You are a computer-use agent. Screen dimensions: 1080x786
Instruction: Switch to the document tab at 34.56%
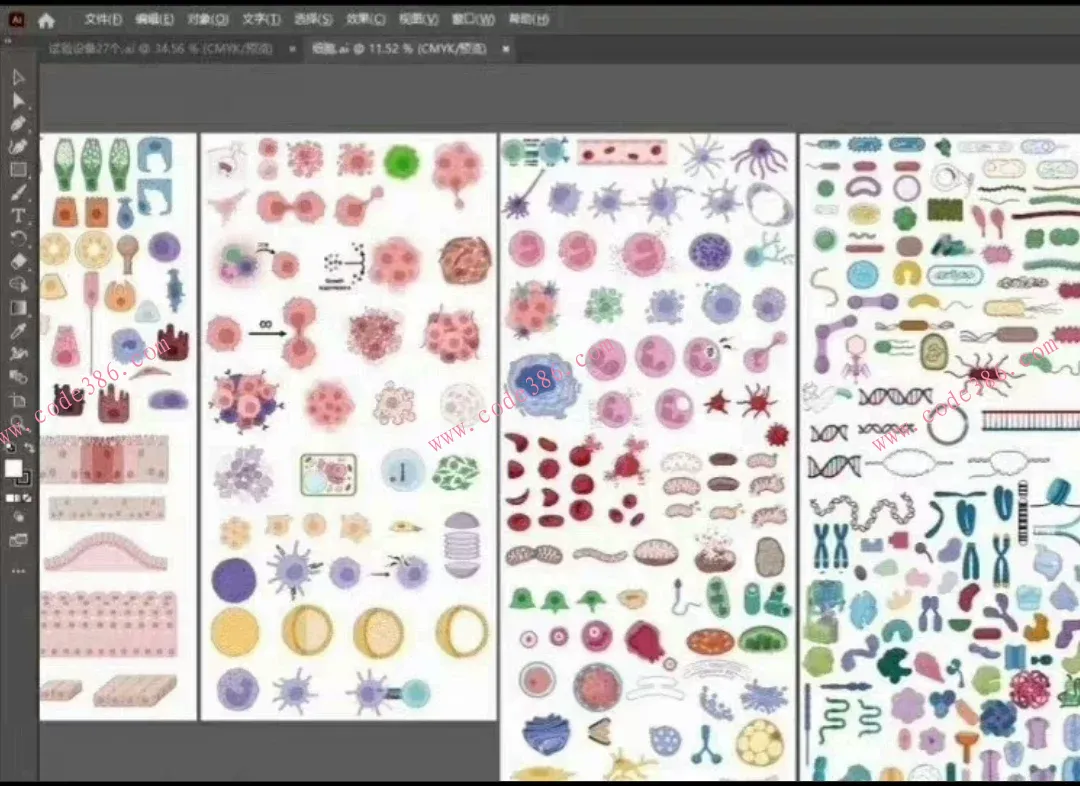click(x=160, y=49)
